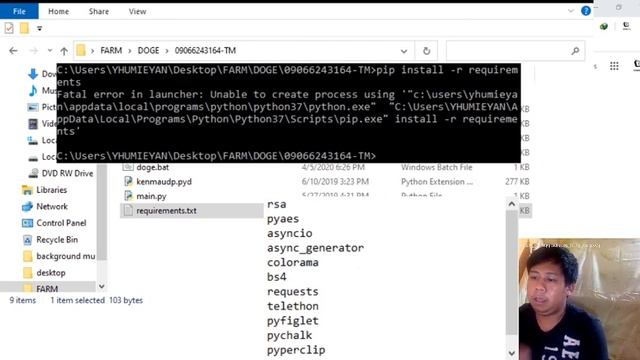Select doge.bat file

point(153,167)
